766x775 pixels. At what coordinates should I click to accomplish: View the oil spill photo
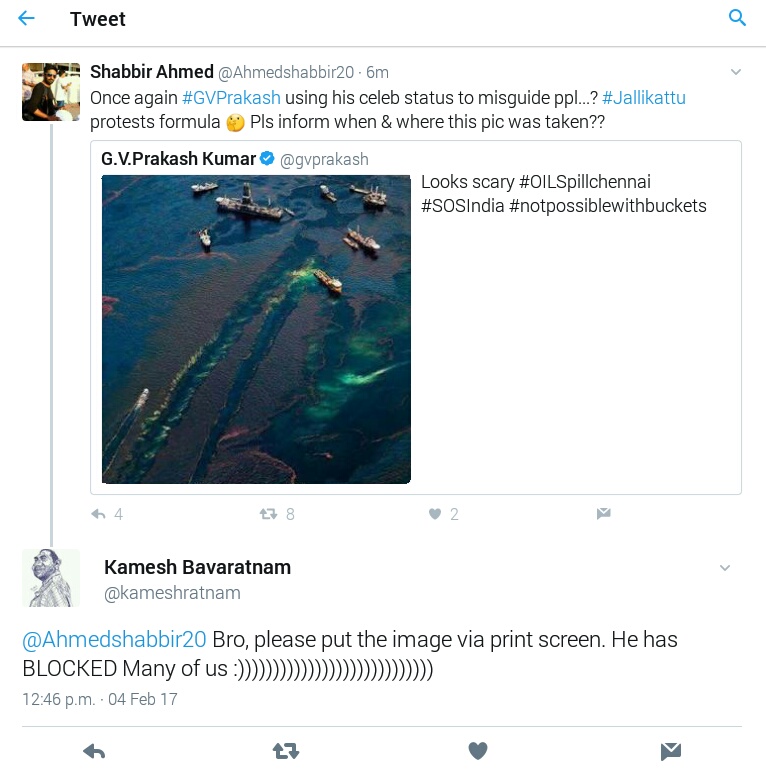coord(256,329)
